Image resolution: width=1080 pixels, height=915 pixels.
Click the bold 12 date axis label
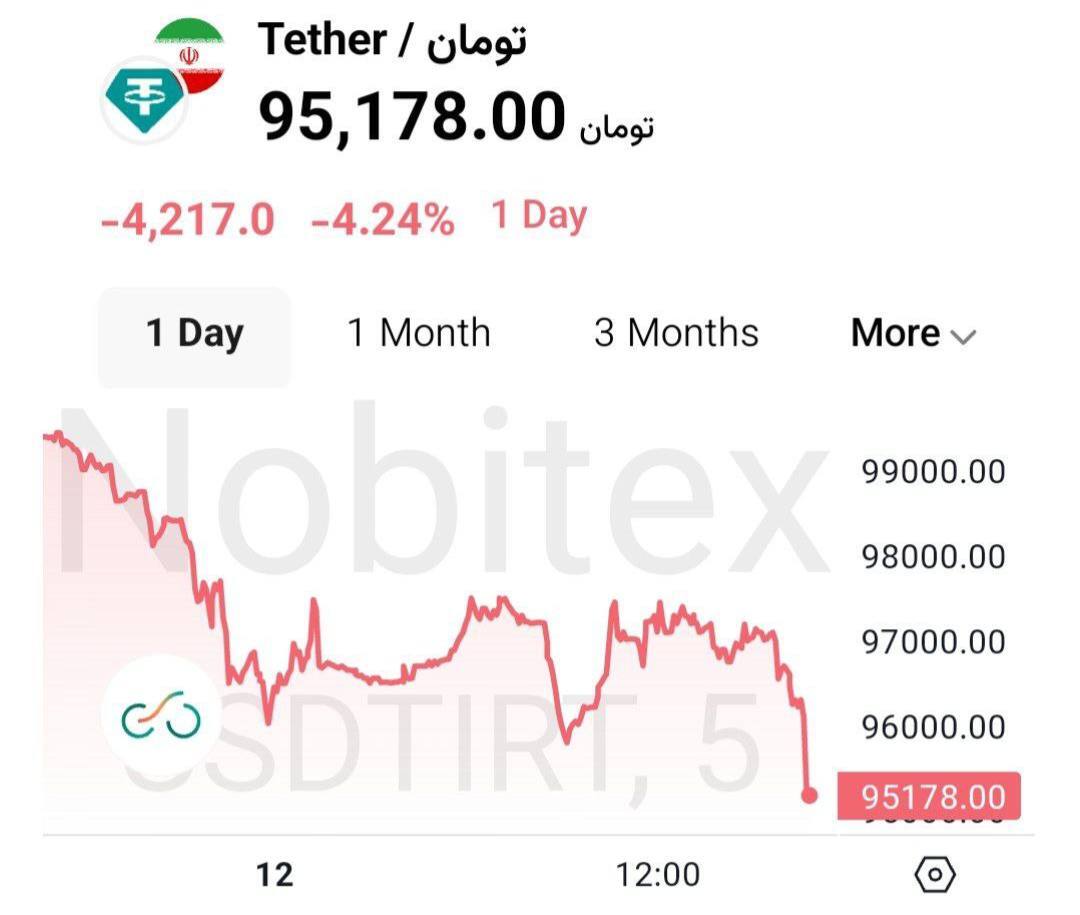(x=274, y=875)
